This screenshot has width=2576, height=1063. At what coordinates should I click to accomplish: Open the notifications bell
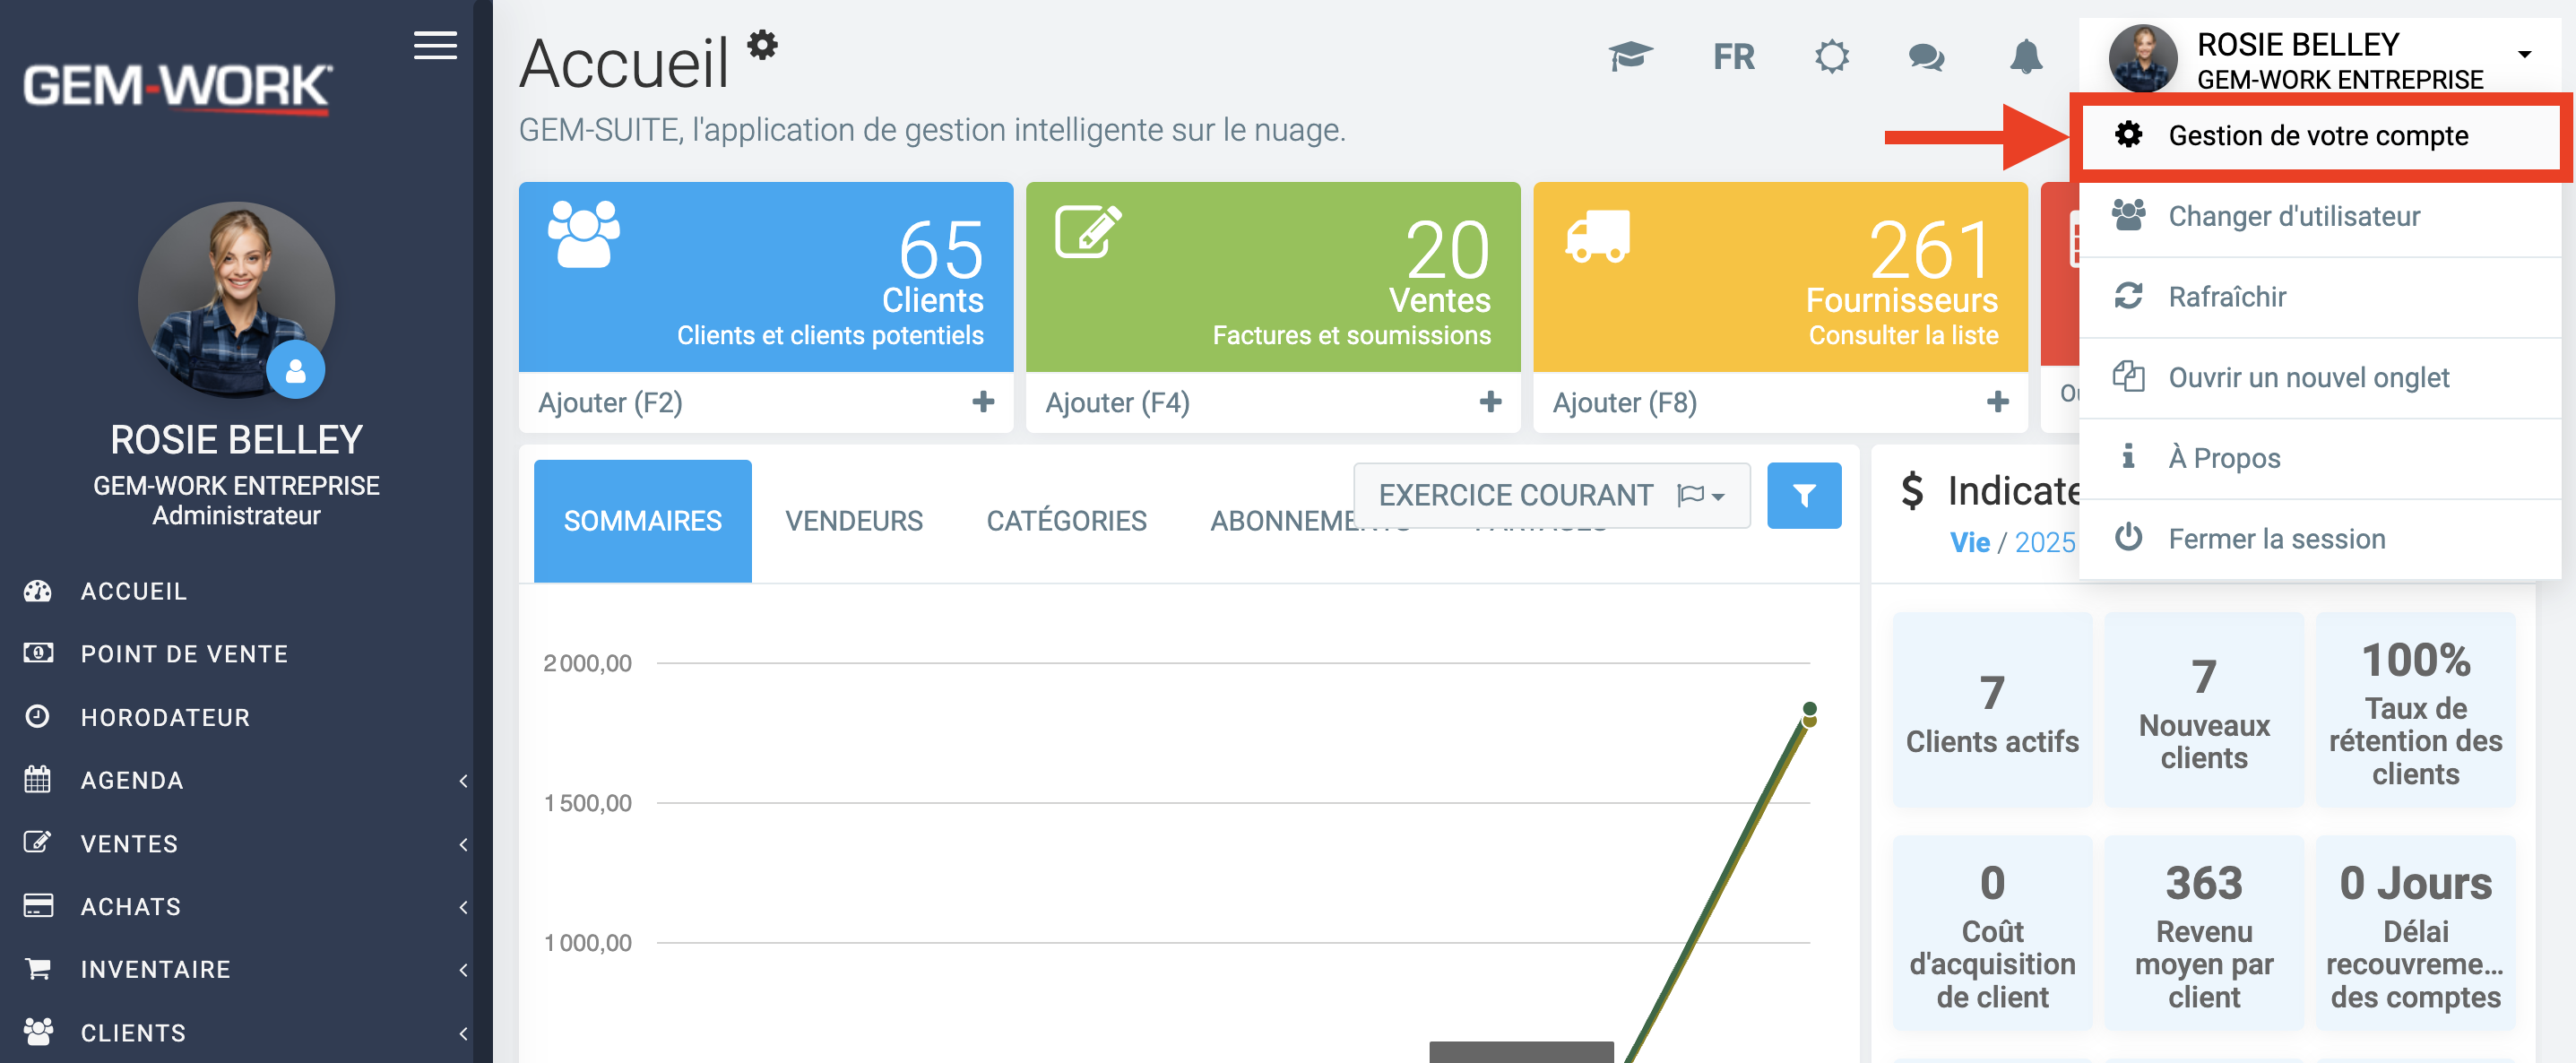click(2025, 56)
